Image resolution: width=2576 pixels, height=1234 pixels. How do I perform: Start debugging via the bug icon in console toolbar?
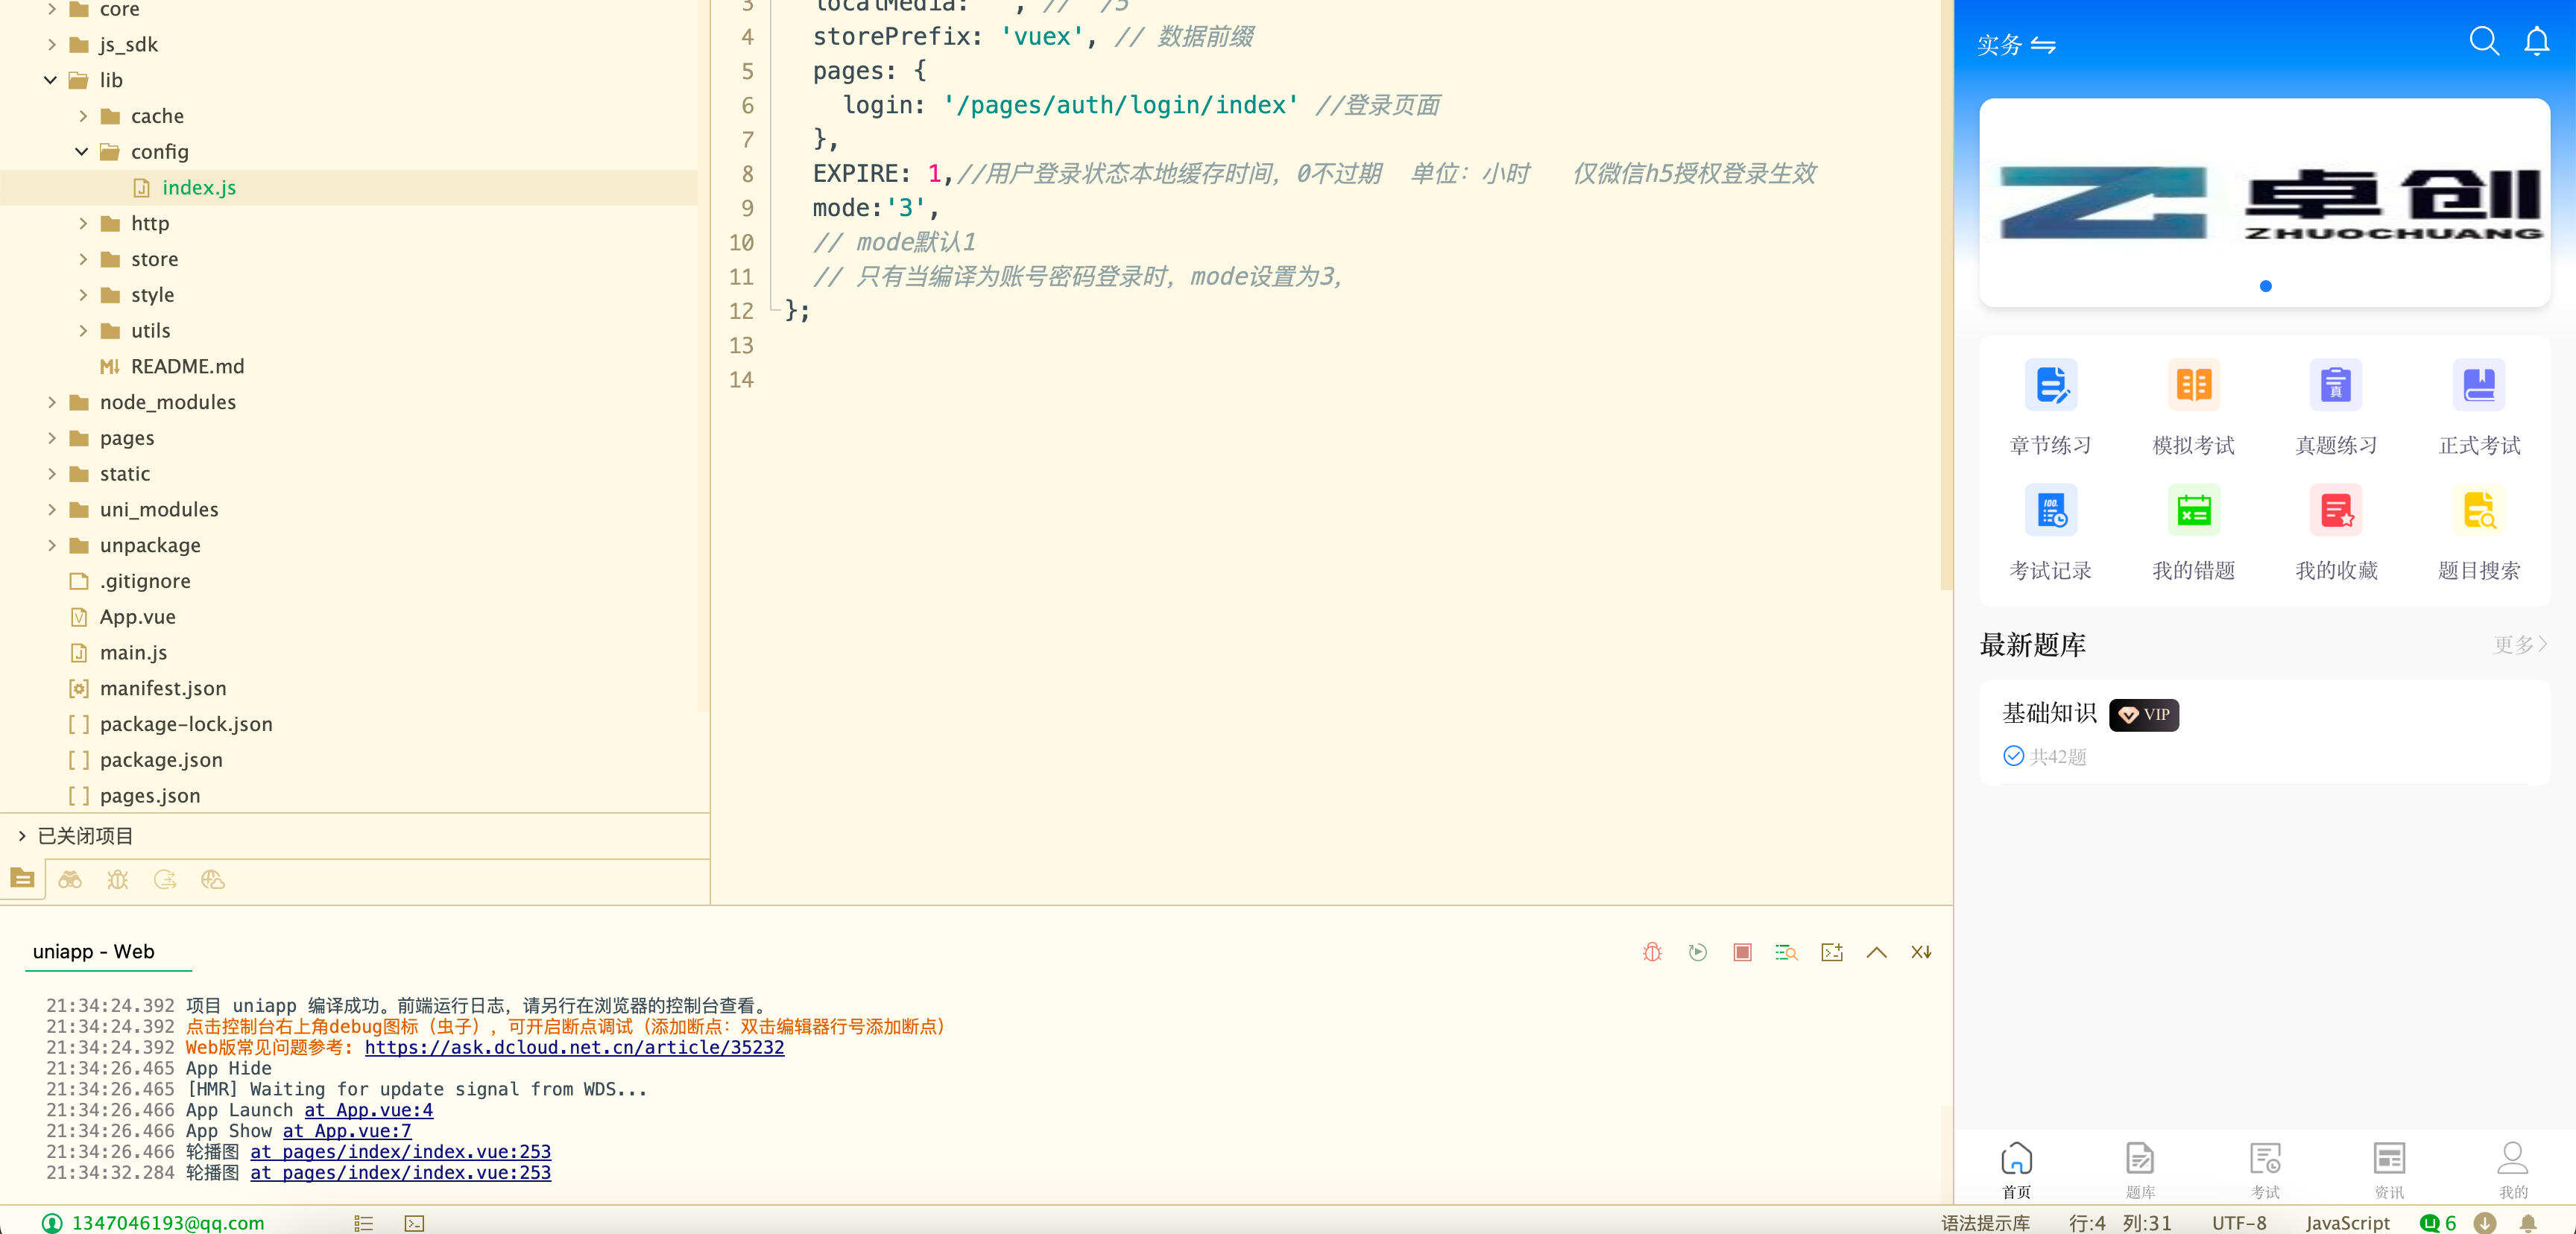pyautogui.click(x=1650, y=952)
